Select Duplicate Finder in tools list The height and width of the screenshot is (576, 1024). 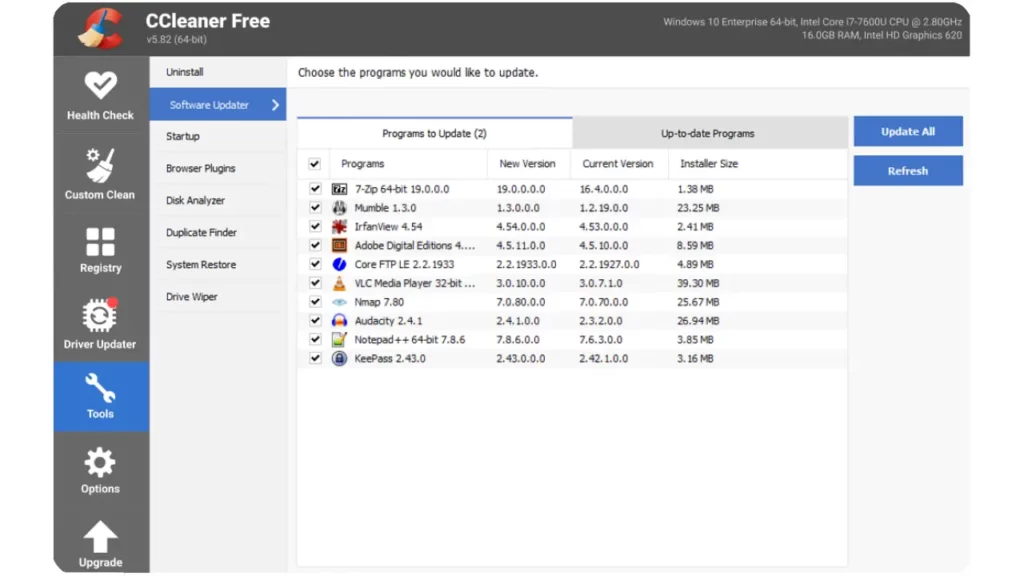201,233
